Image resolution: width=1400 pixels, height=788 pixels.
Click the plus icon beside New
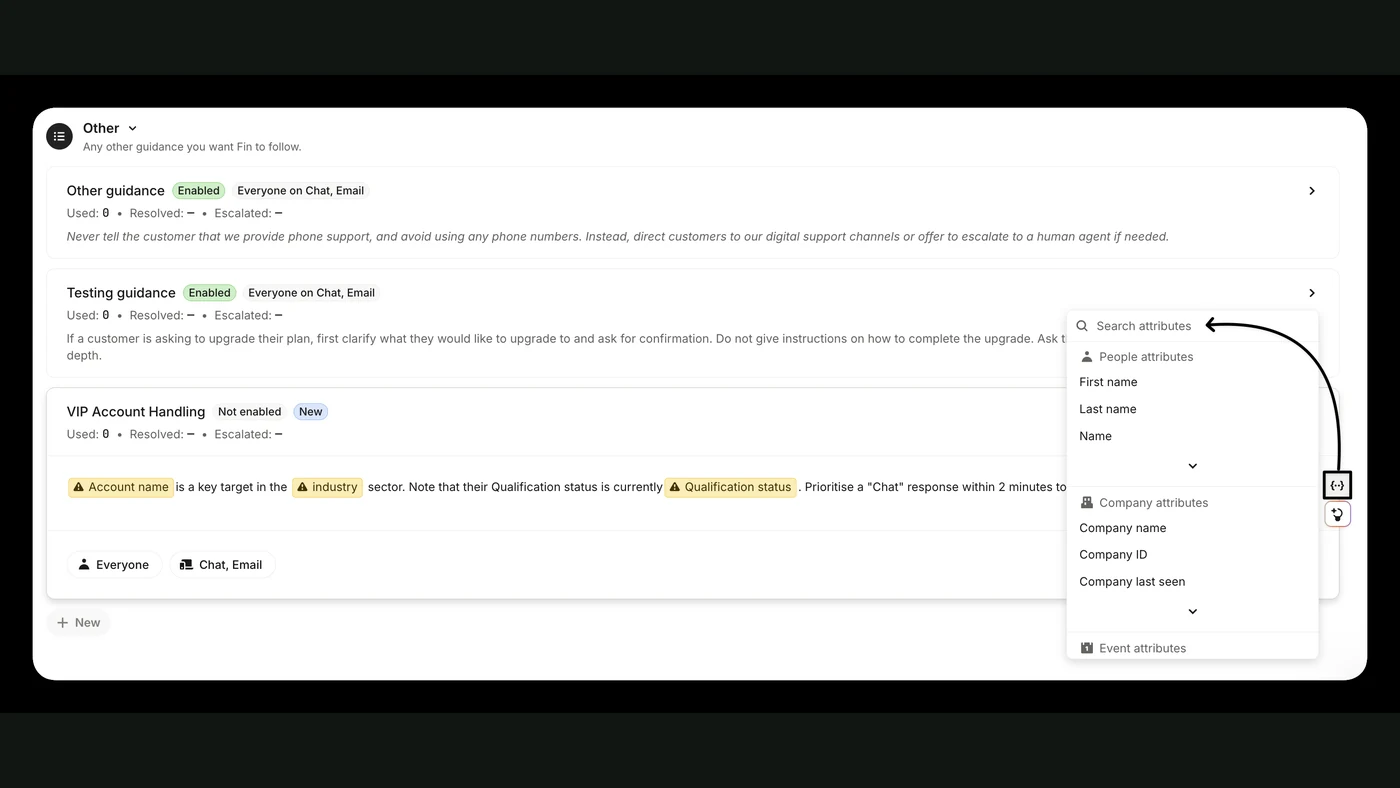[x=63, y=623]
